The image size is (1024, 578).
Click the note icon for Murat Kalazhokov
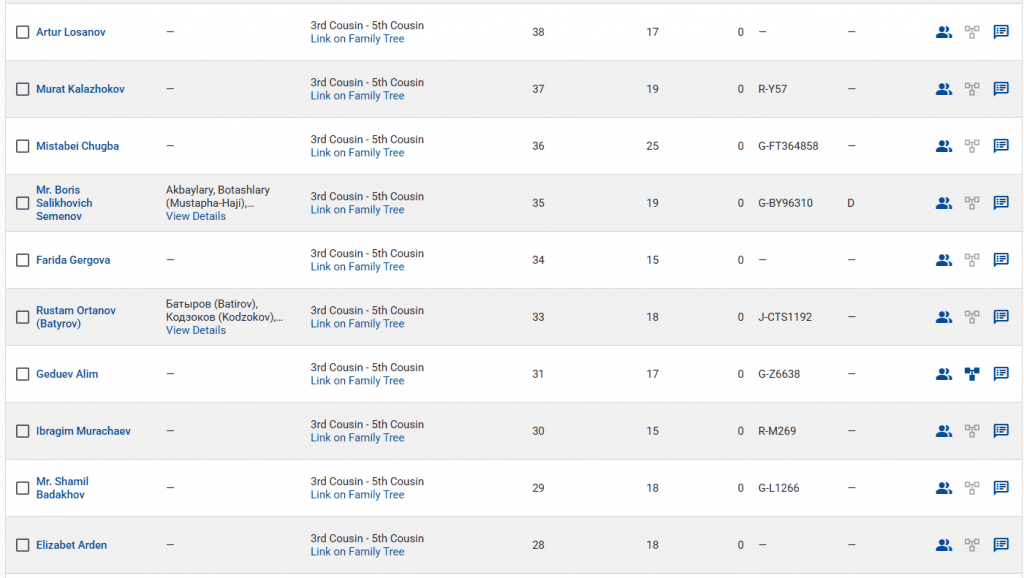click(1001, 89)
